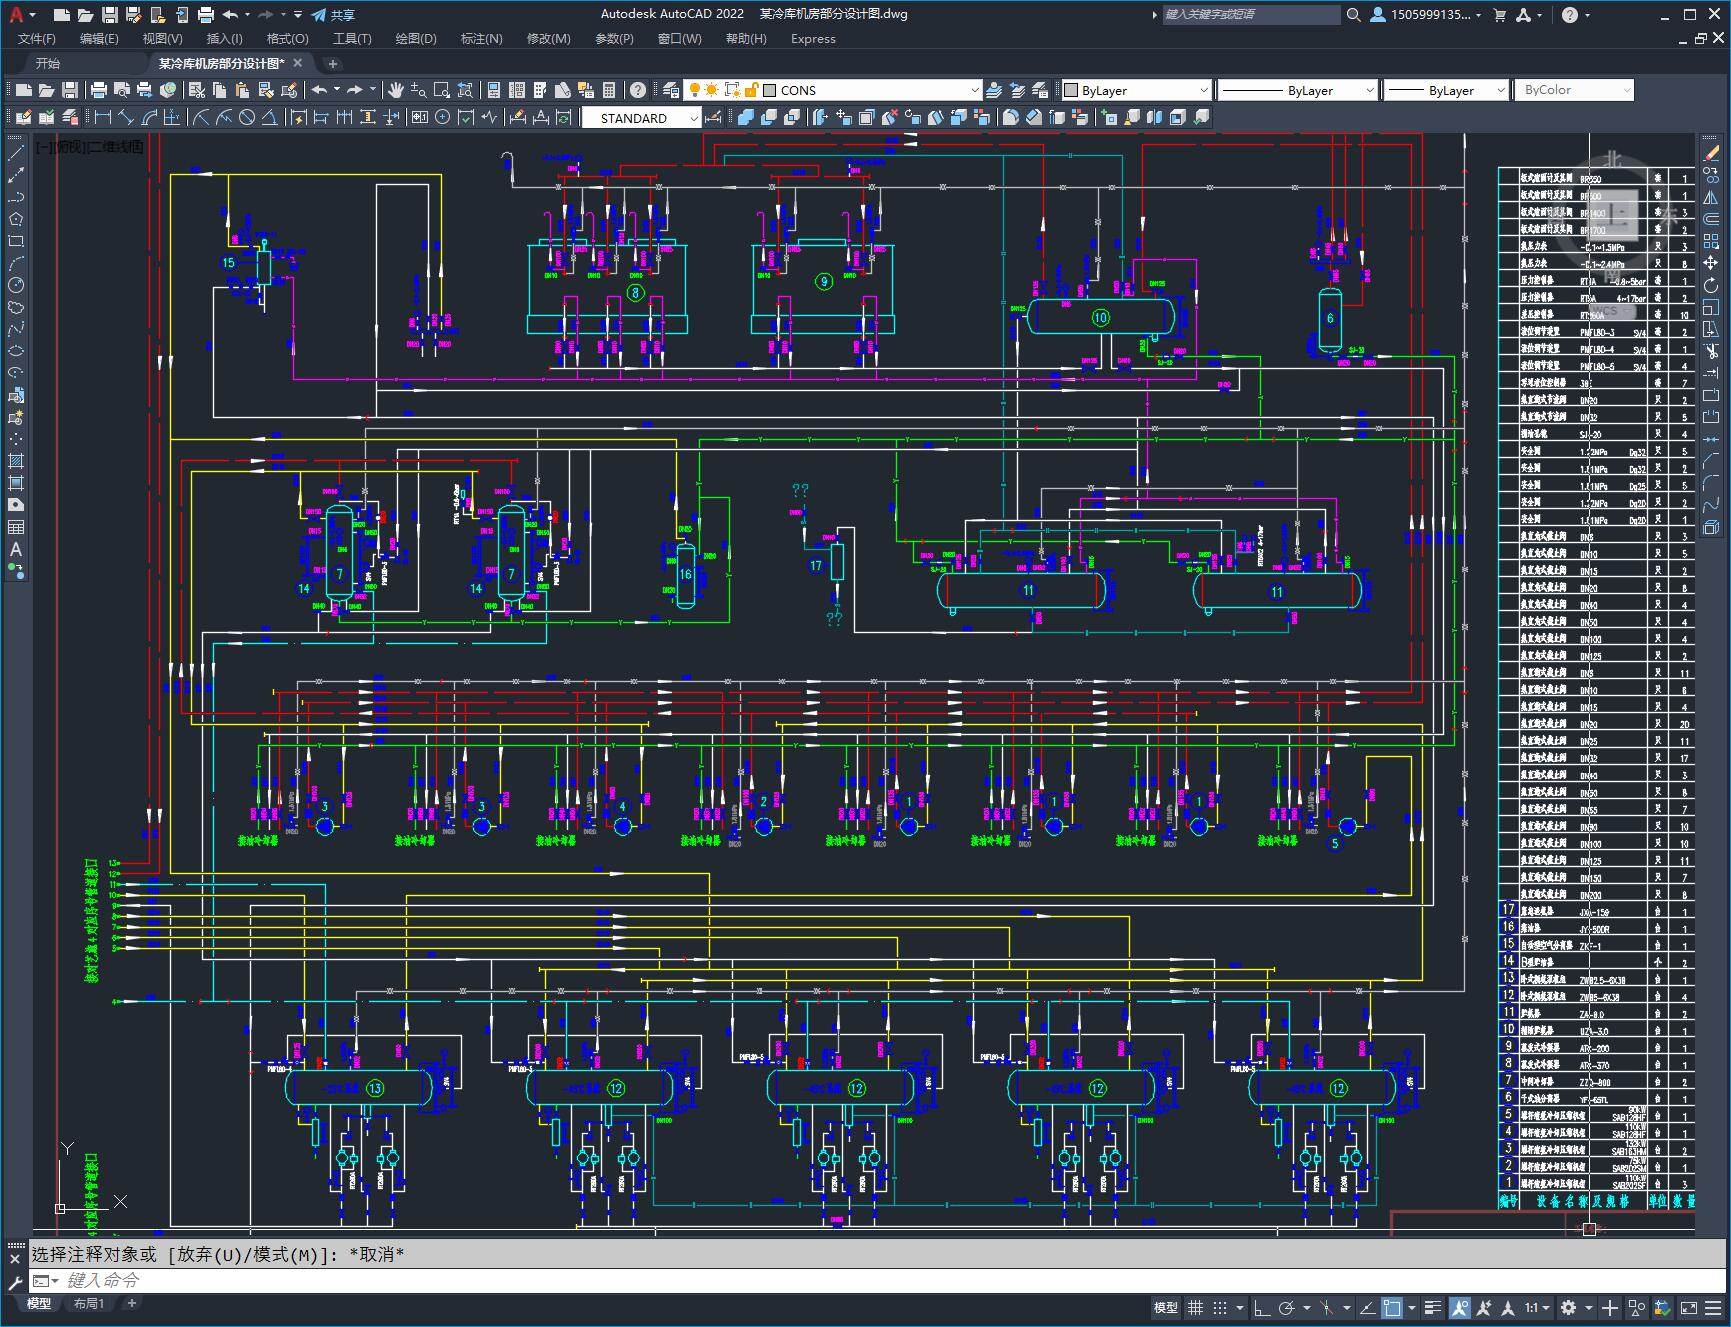1731x1327 pixels.
Task: Click the Pan hand tool icon
Action: click(397, 90)
